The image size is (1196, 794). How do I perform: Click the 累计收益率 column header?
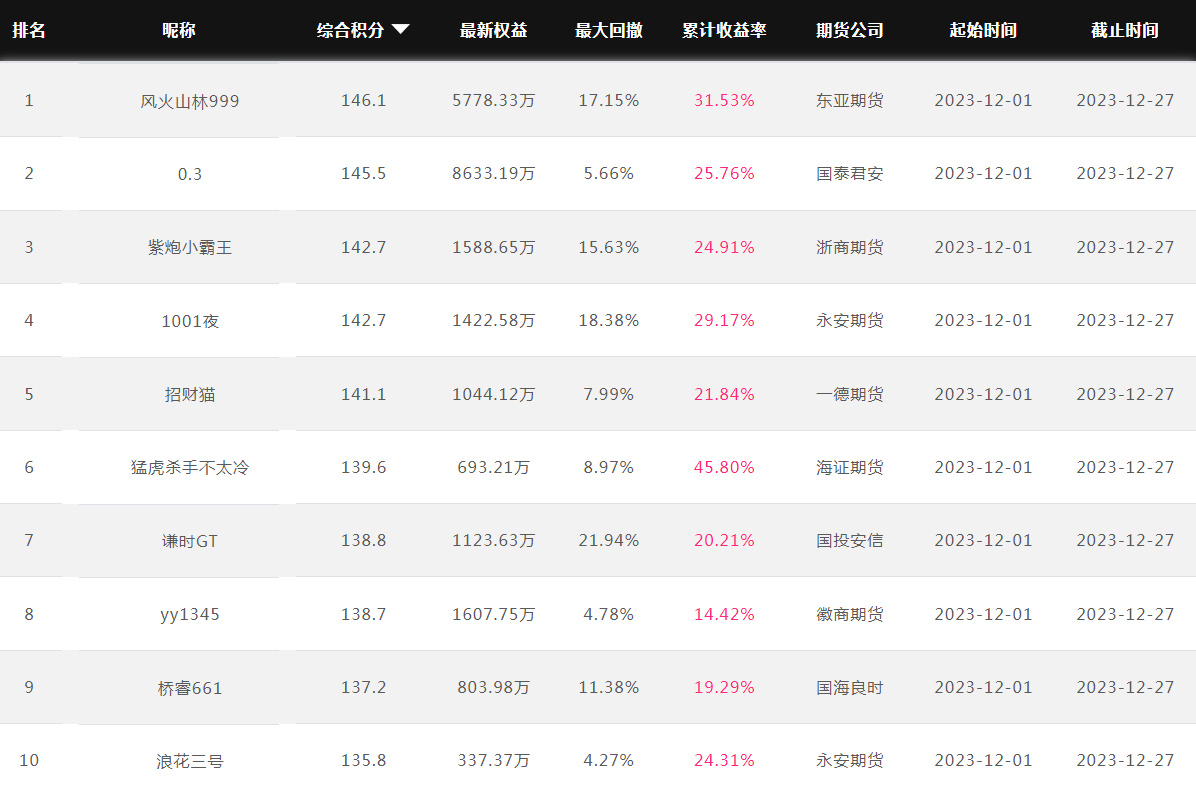click(x=724, y=31)
